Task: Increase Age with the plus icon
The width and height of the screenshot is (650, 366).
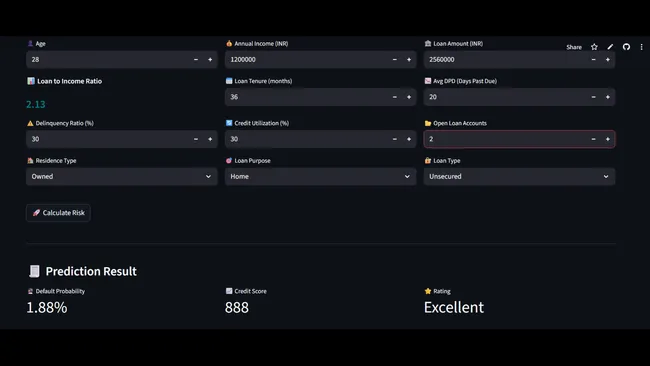Action: point(210,60)
